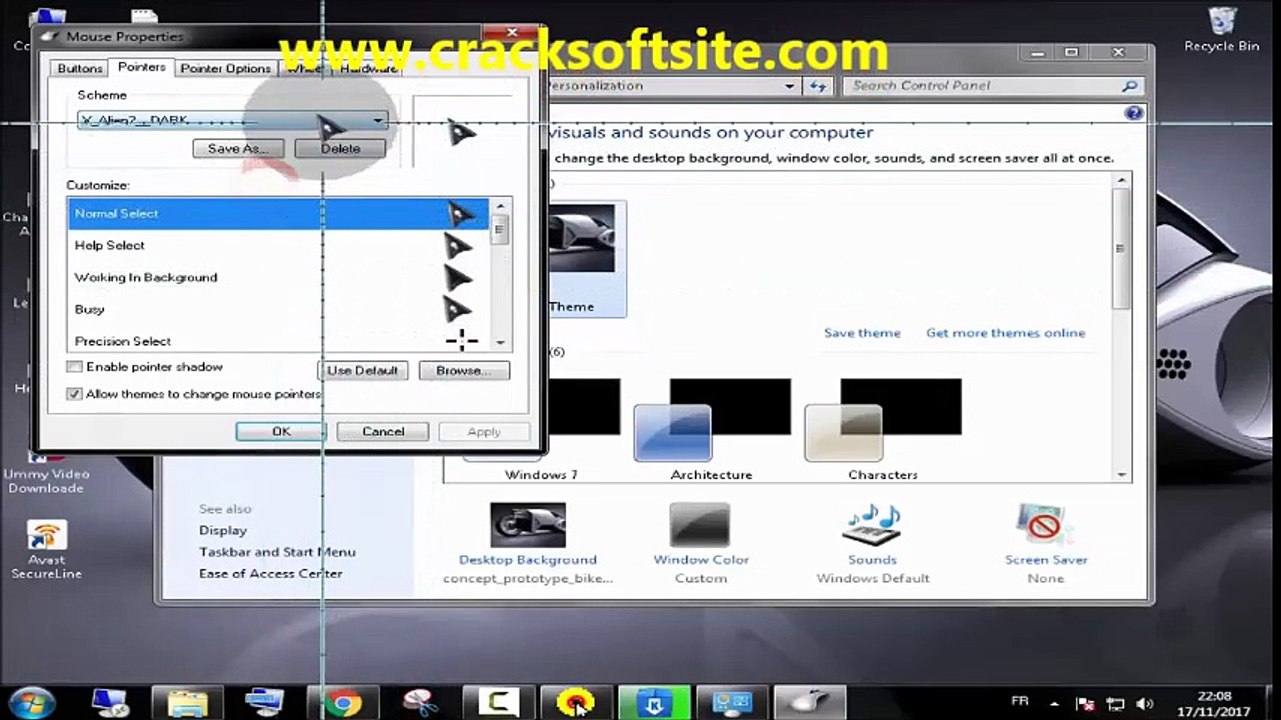
Task: Click the Control Panel help icon
Action: coord(1133,113)
